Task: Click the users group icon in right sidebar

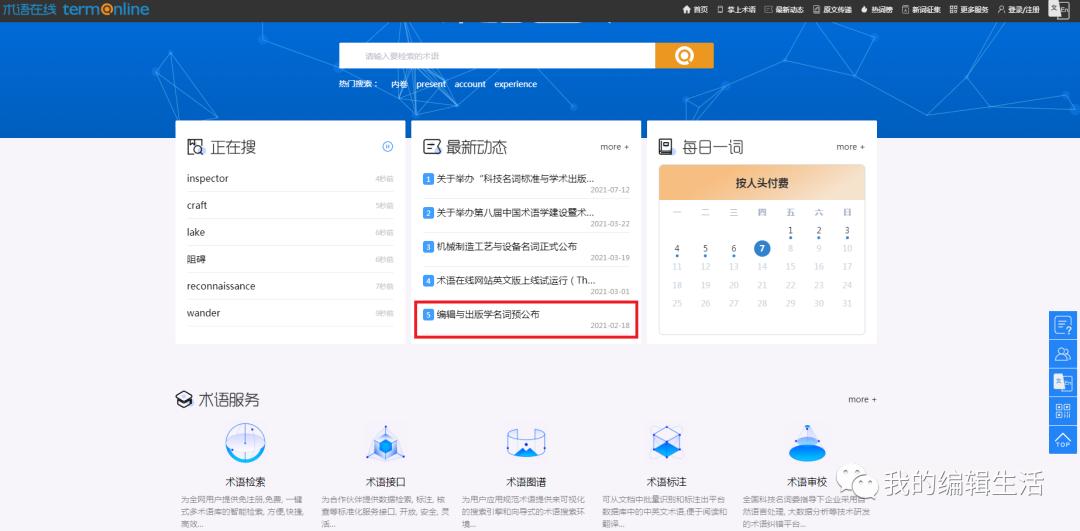Action: coord(1063,354)
